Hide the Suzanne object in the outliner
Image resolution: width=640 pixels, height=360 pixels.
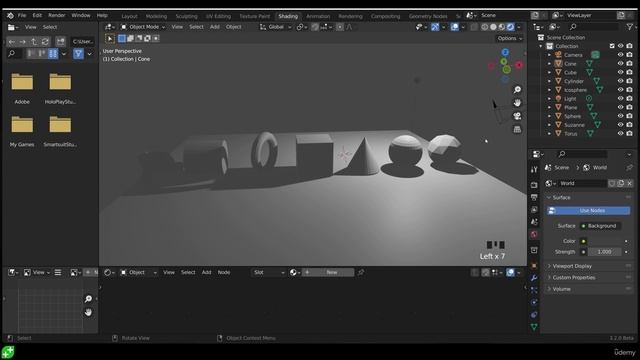coord(620,125)
